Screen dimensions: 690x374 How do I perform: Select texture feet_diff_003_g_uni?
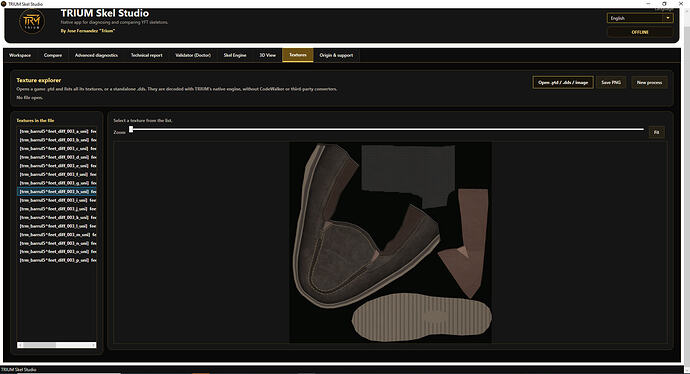point(57,183)
